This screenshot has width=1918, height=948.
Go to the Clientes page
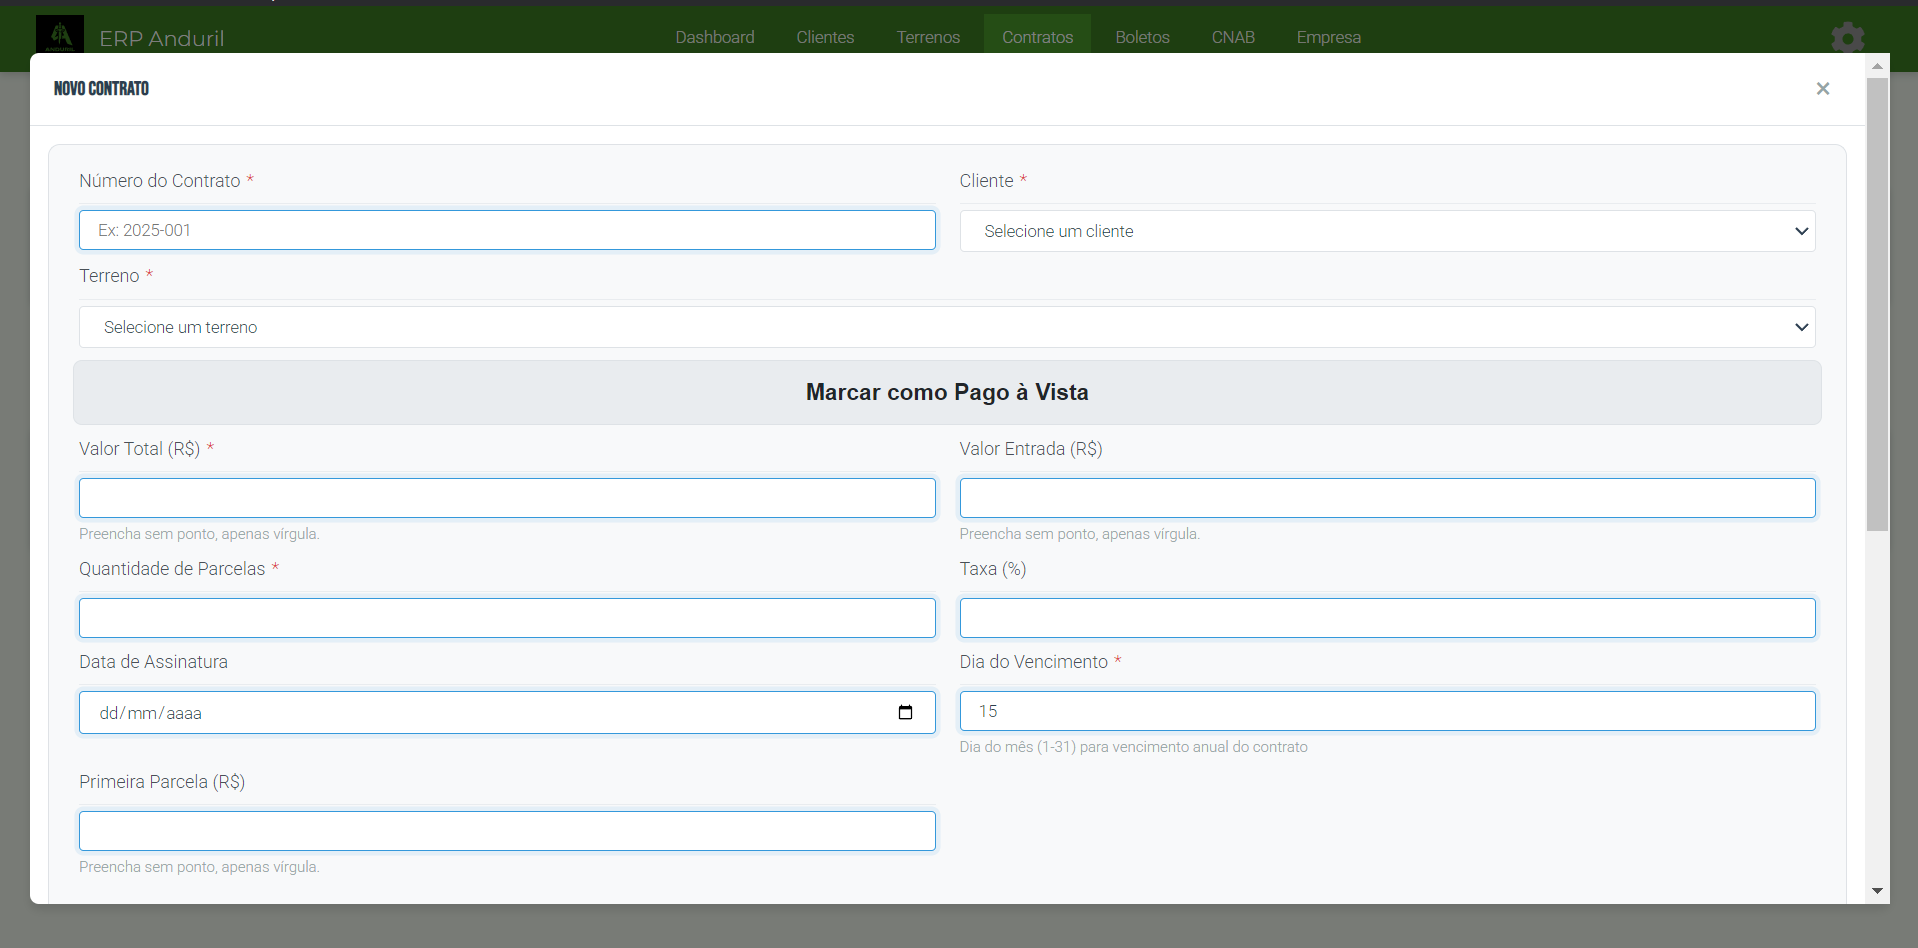coord(825,37)
